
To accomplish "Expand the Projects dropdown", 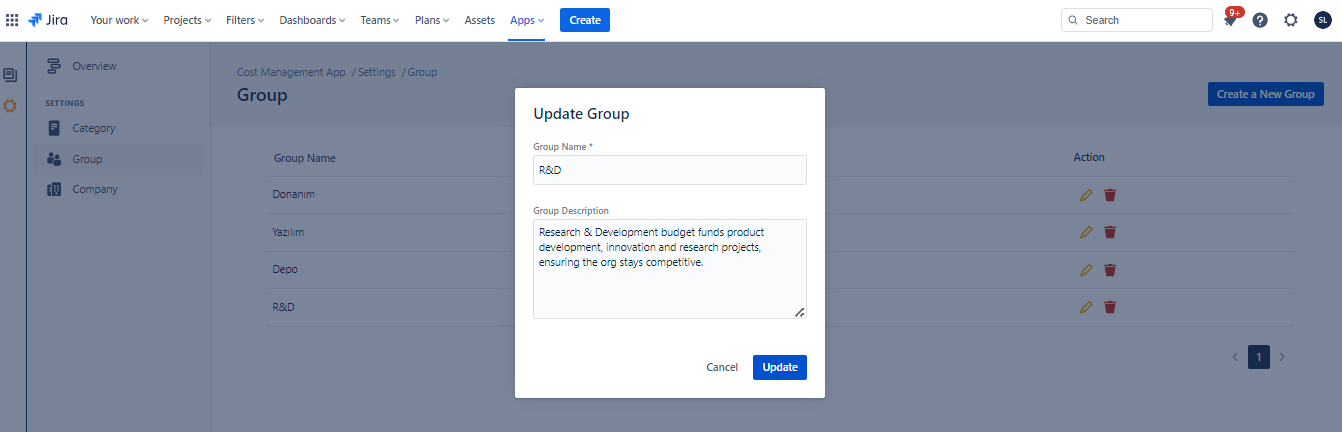I will 187,20.
